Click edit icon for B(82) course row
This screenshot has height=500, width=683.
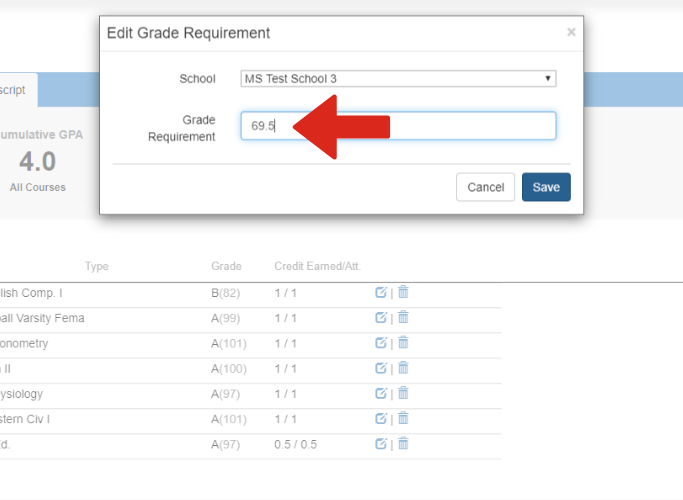[x=380, y=292]
